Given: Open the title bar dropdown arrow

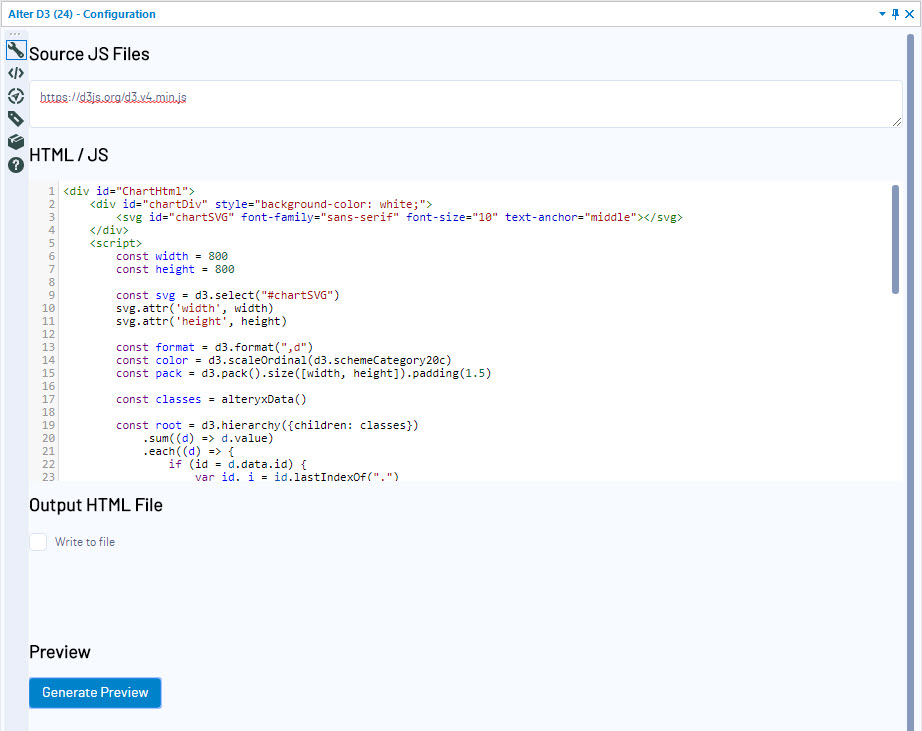Looking at the screenshot, I should [882, 14].
